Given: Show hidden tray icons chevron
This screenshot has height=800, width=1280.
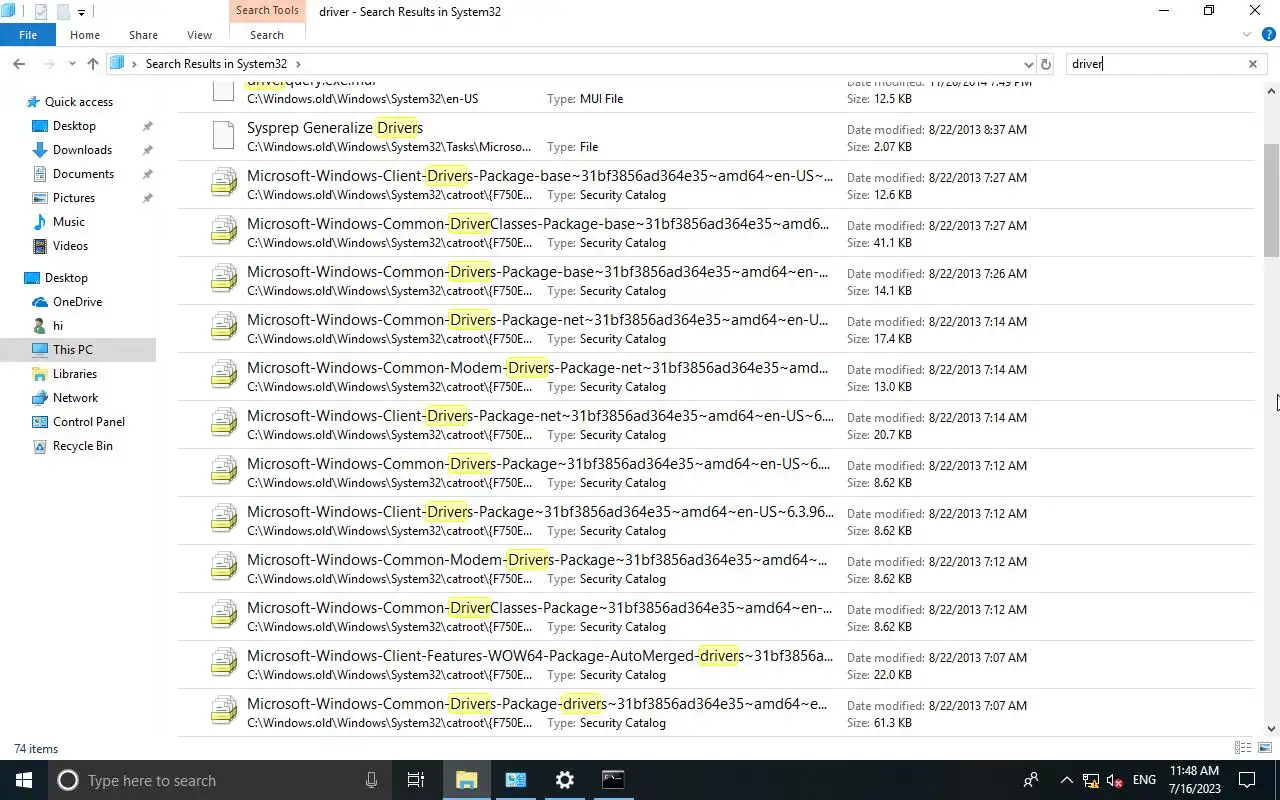Looking at the screenshot, I should [1066, 780].
